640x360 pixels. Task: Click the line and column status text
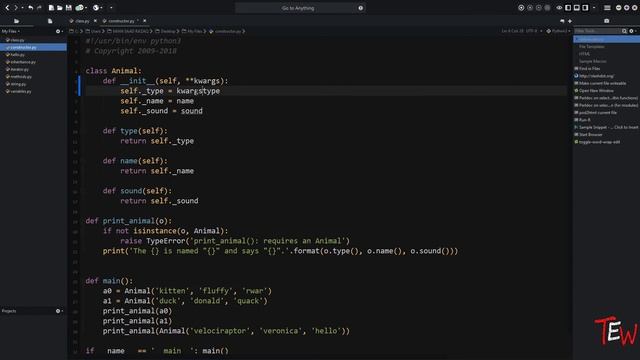pyautogui.click(x=512, y=31)
